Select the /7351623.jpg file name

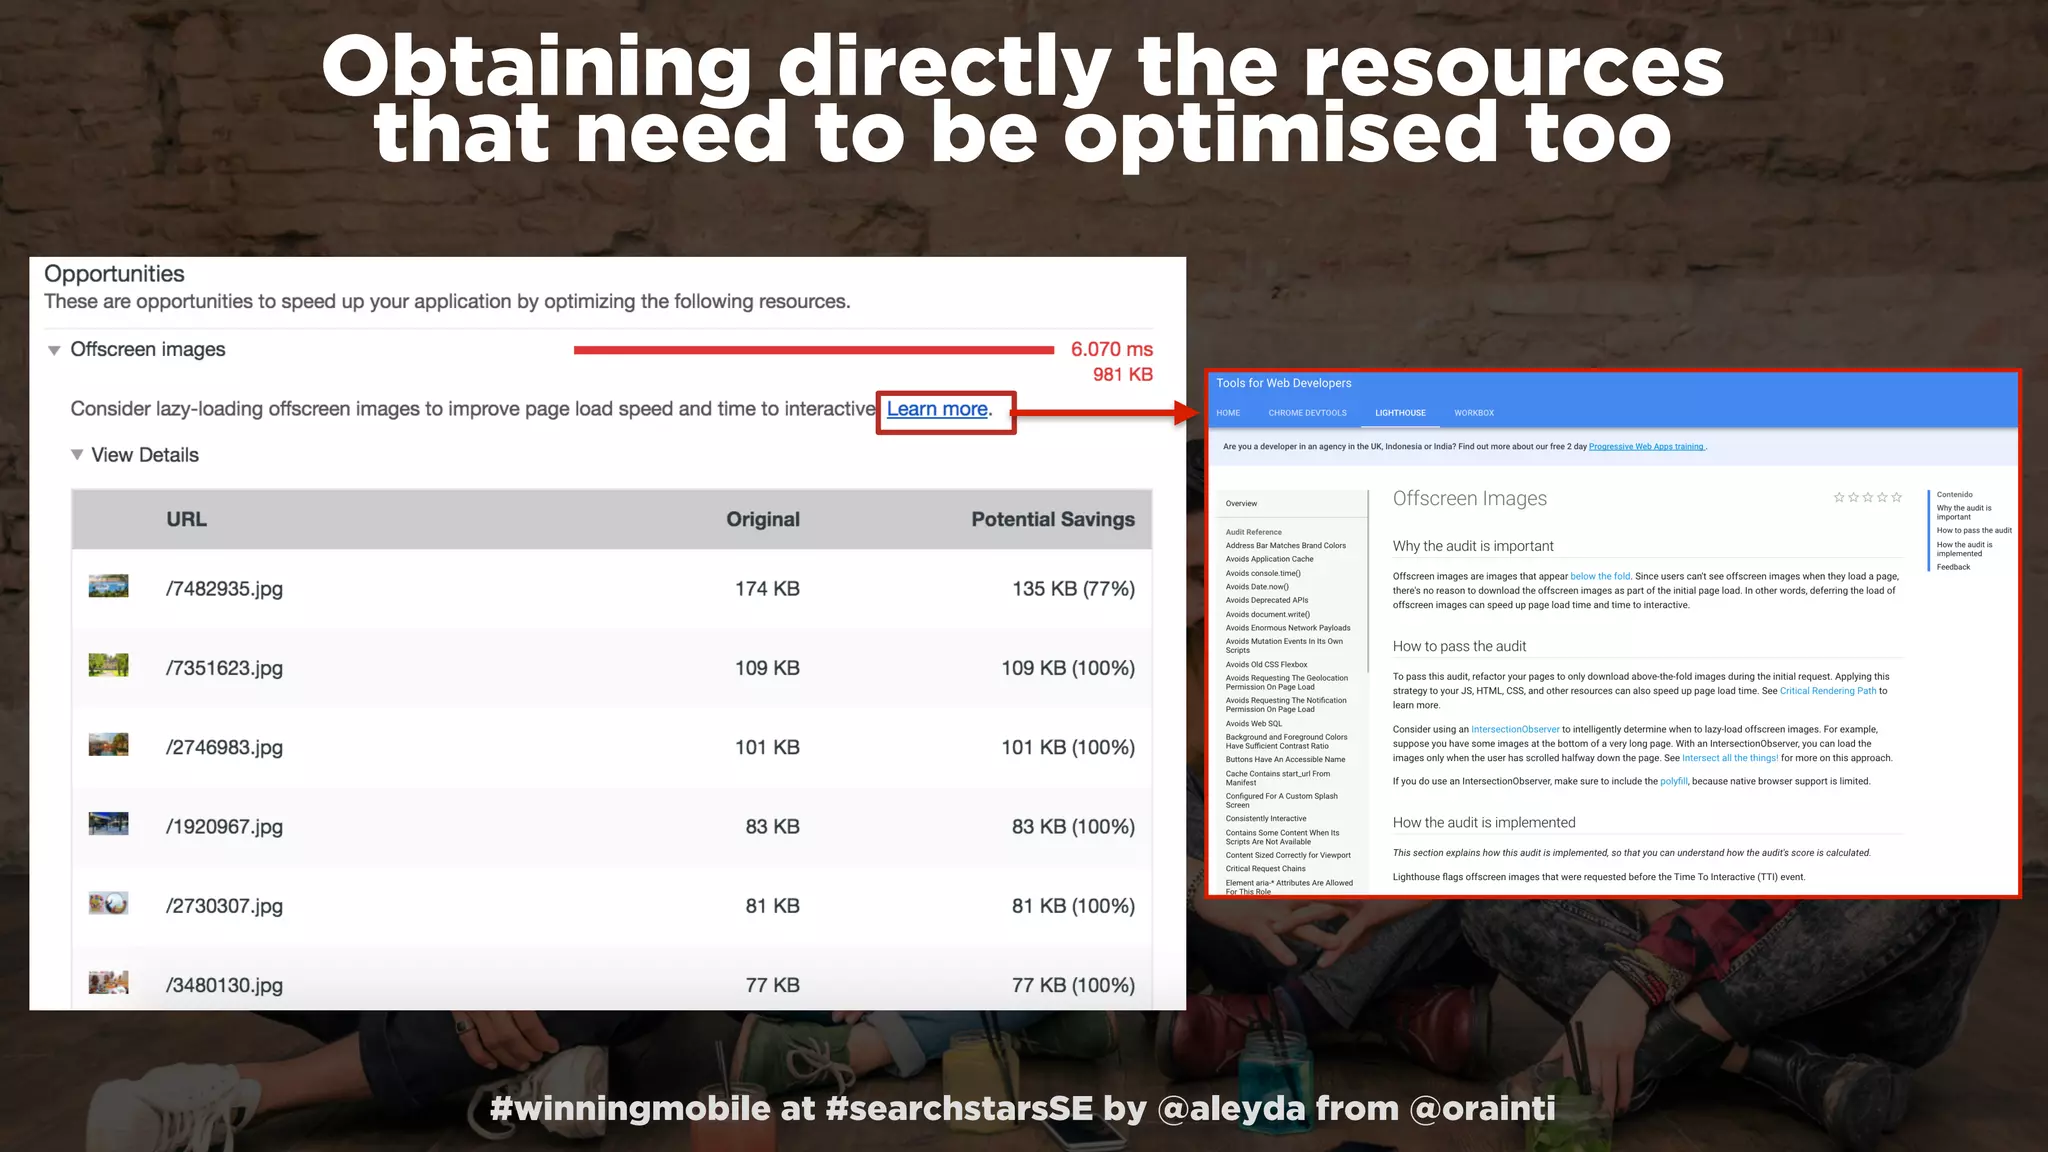pyautogui.click(x=225, y=668)
